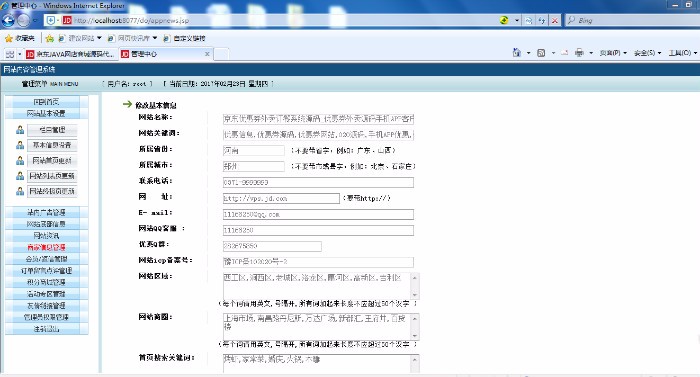The image size is (700, 377).
Task: Click the green security report icon in the address bar
Action: tap(504, 21)
